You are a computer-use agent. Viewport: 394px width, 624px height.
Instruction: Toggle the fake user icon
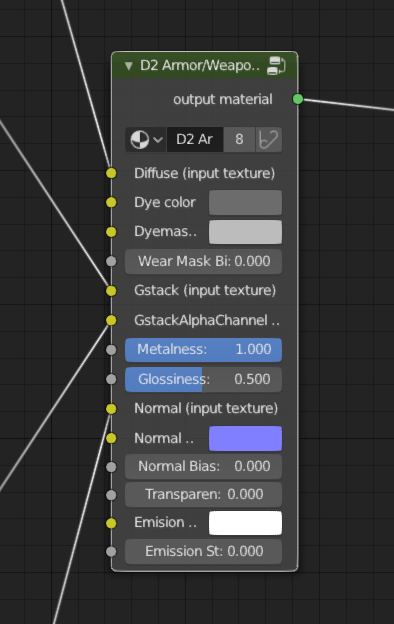pyautogui.click(x=269, y=140)
